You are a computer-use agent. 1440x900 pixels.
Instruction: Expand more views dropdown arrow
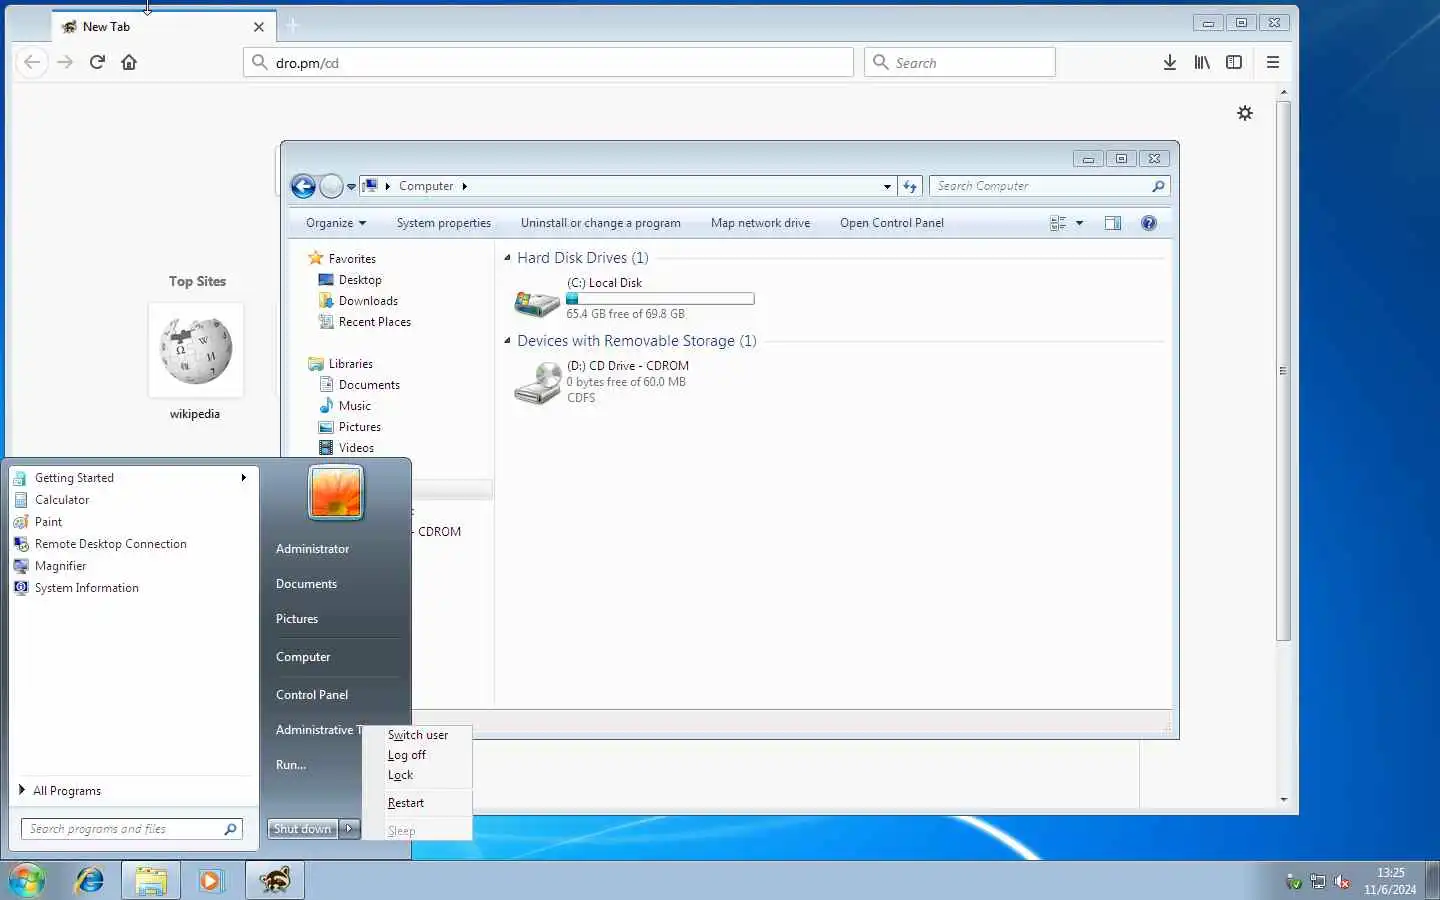(1079, 223)
